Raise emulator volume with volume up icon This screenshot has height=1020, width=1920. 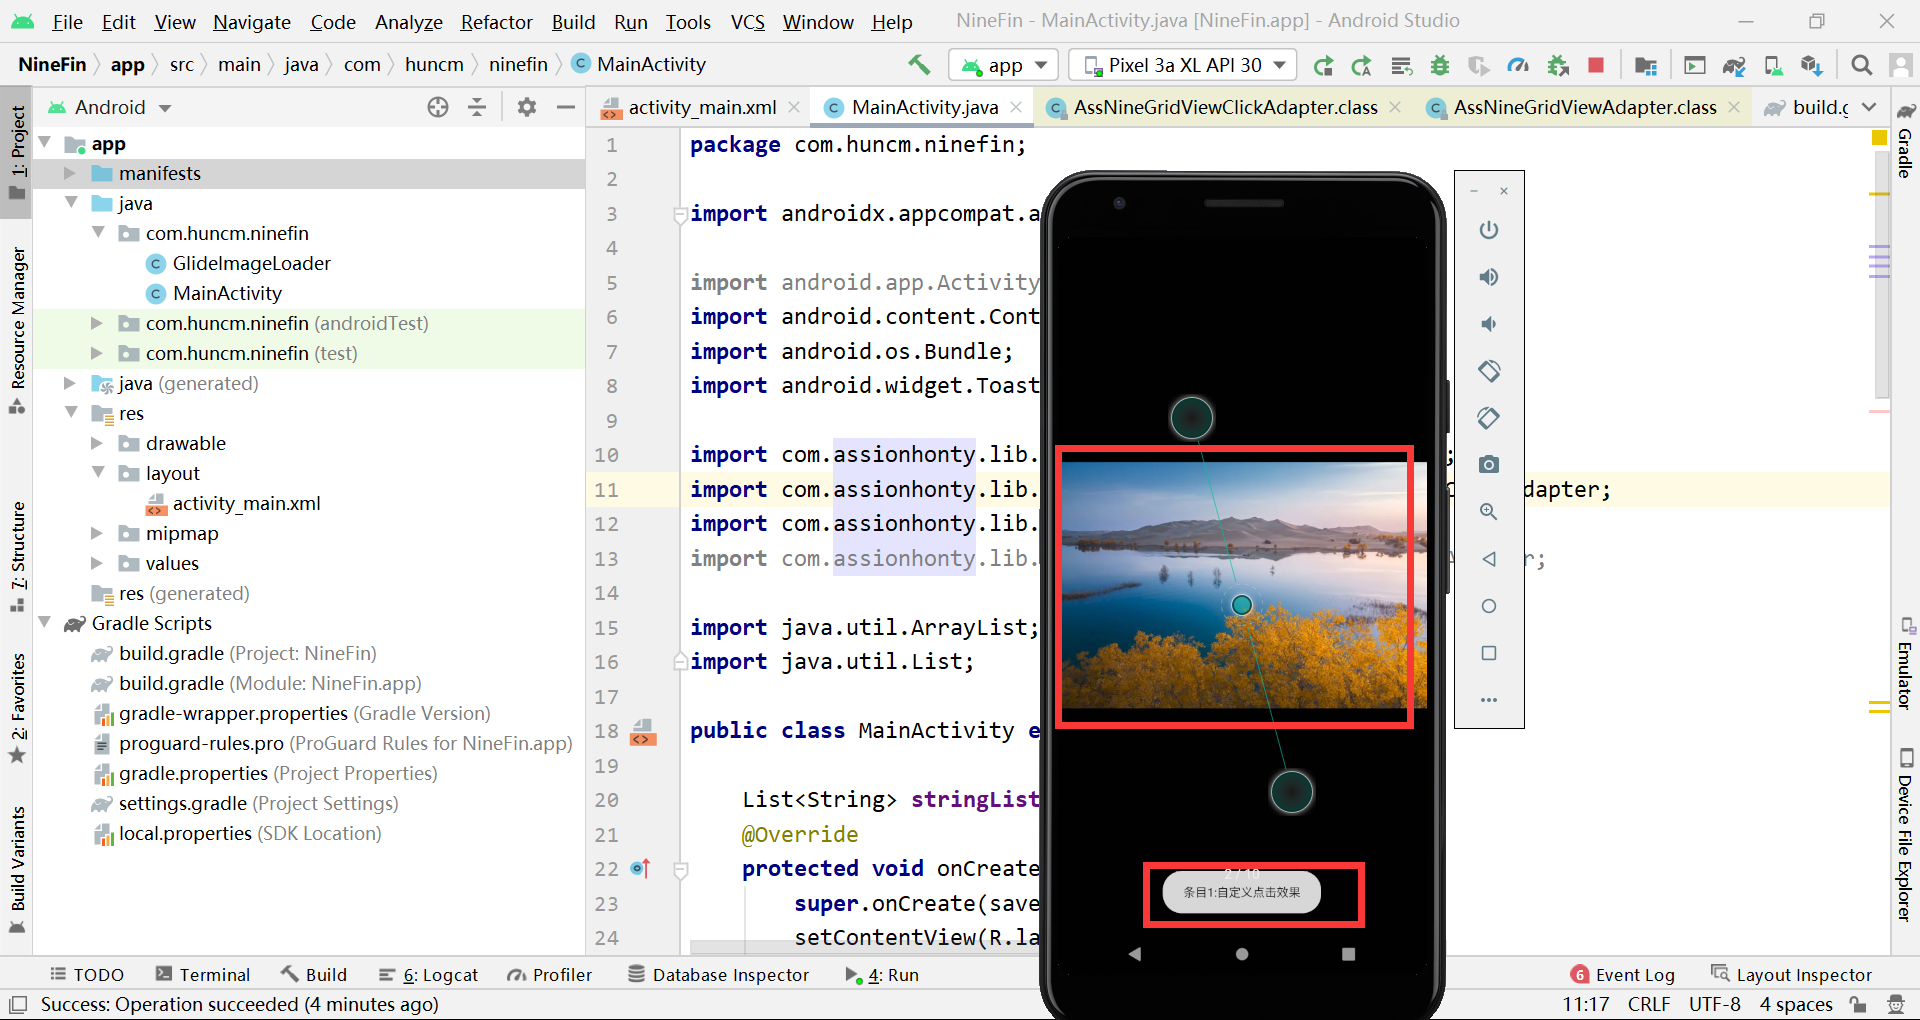tap(1489, 277)
